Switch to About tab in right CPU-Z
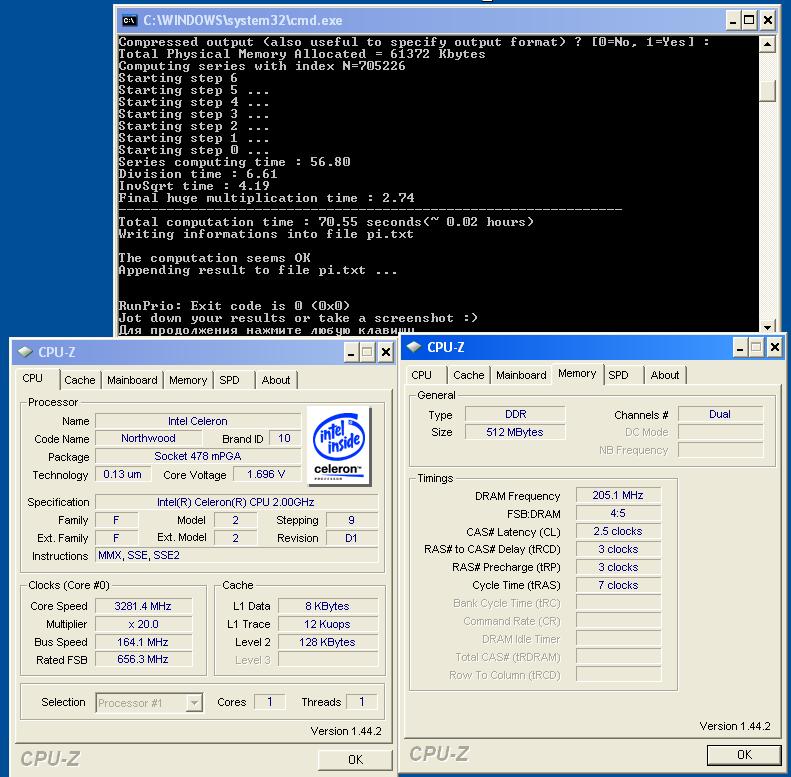The width and height of the screenshot is (791, 777). point(665,375)
